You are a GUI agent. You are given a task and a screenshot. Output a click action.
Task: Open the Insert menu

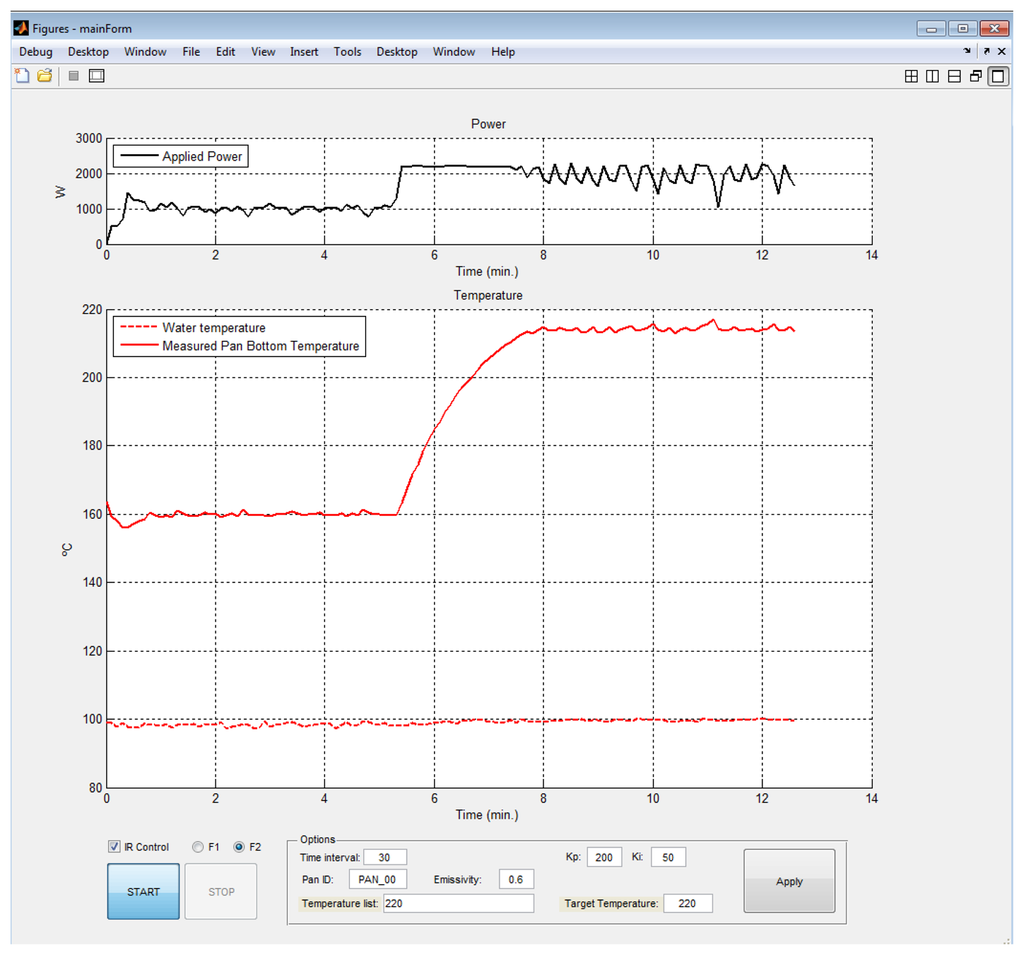(x=304, y=52)
